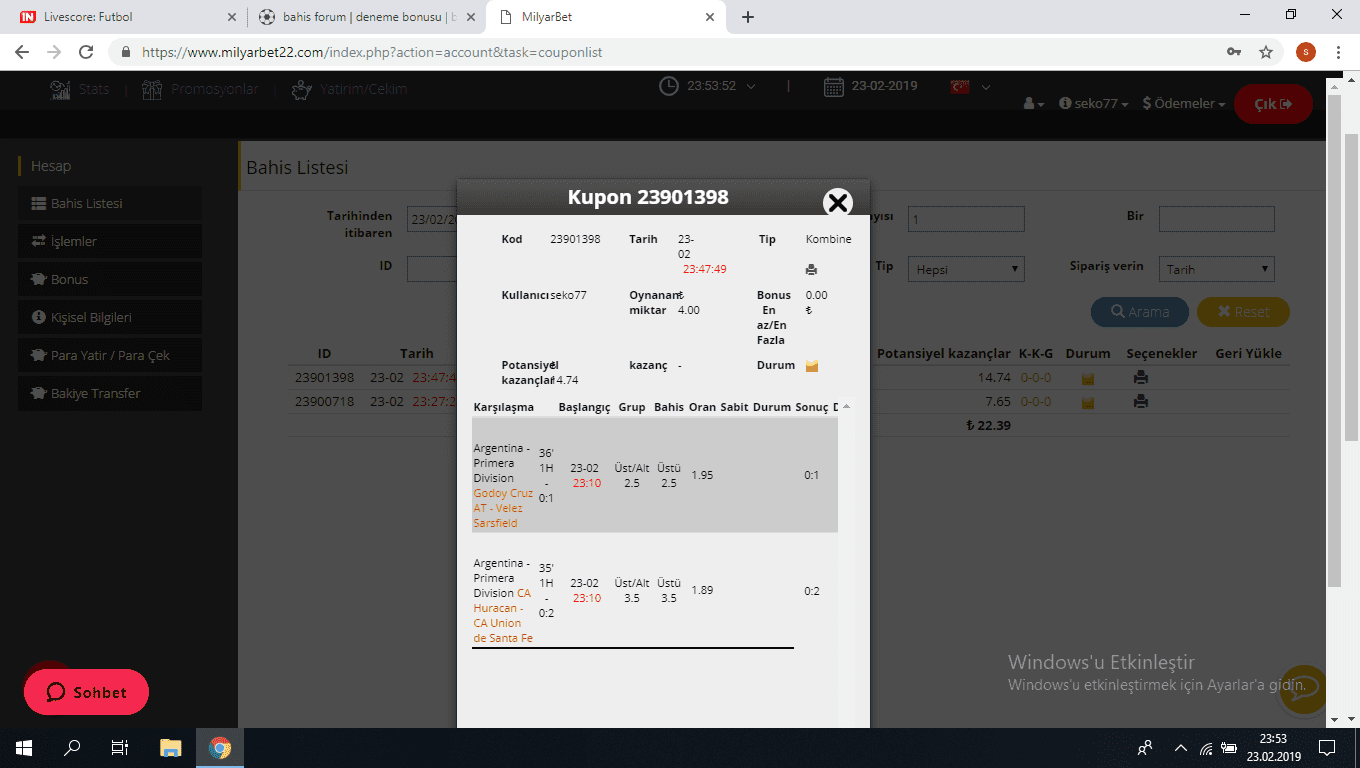This screenshot has width=1360, height=768.
Task: Select Bonus in sidebar
Action: tap(110, 279)
